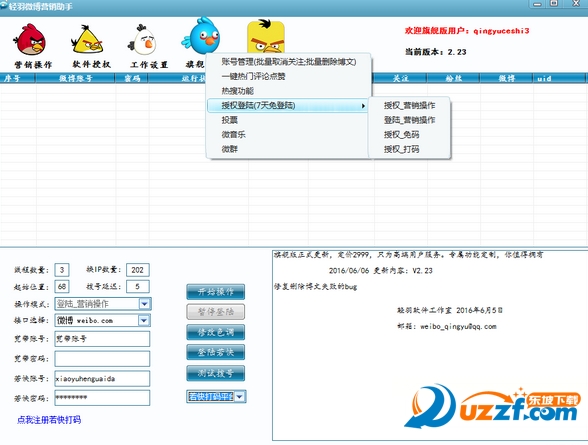
Task: Expand 授权登陆(7天免登陆) submenu entry
Action: coord(288,105)
